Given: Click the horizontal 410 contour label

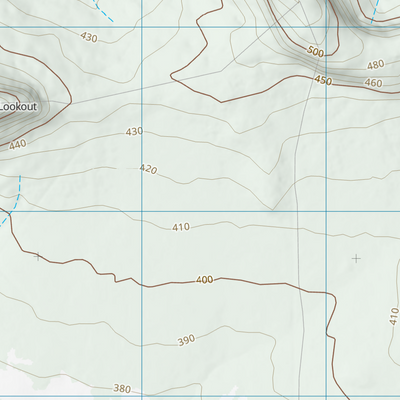Looking at the screenshot, I should (181, 227).
